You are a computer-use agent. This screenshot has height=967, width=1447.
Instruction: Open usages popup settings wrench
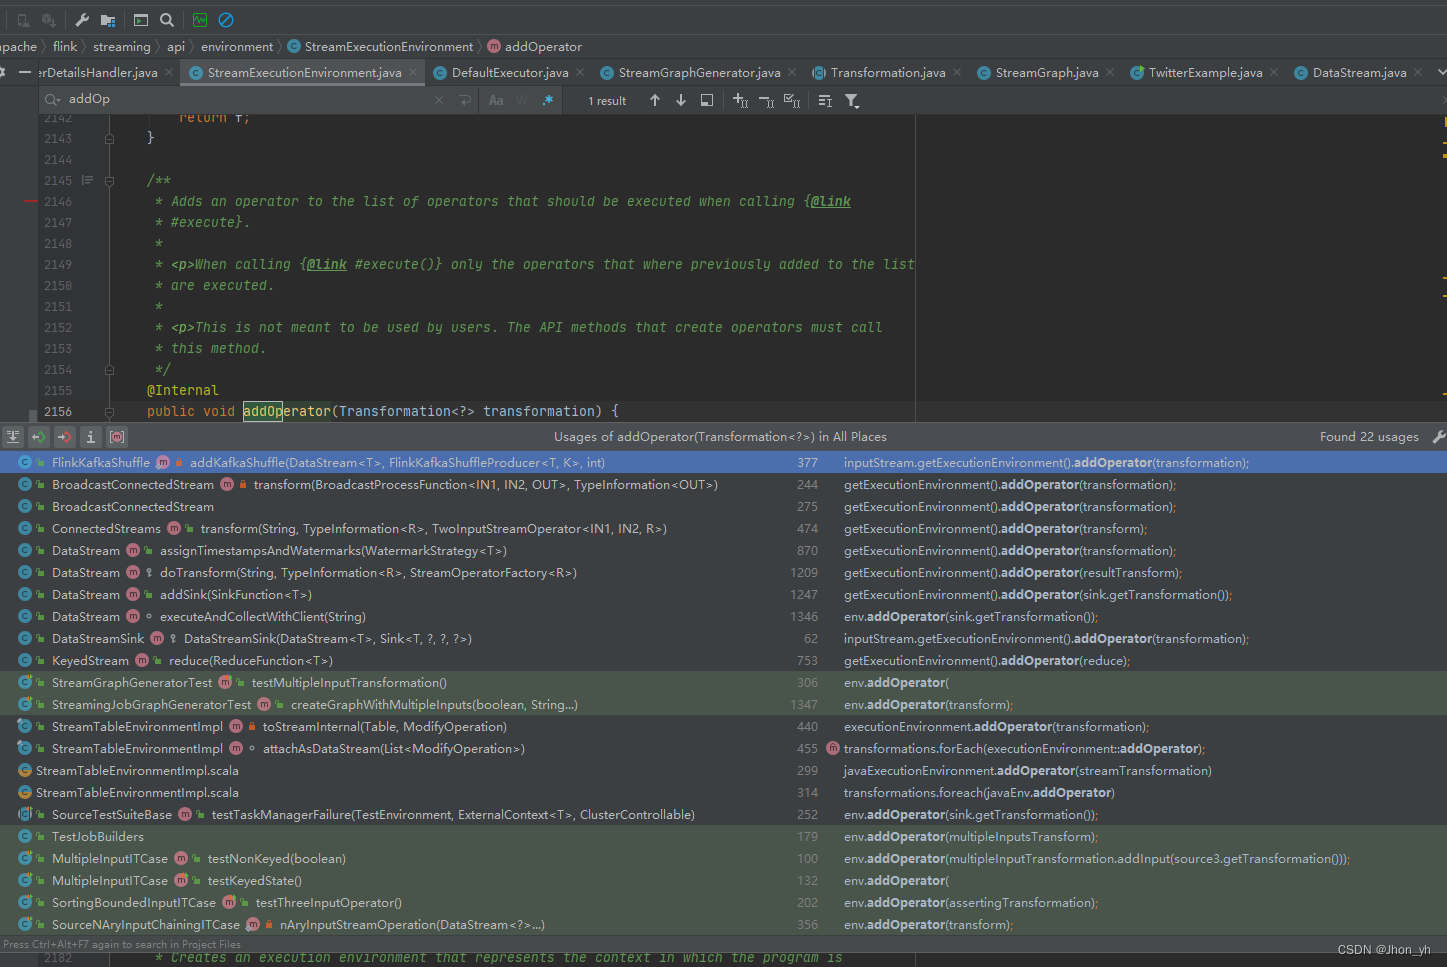click(1438, 437)
